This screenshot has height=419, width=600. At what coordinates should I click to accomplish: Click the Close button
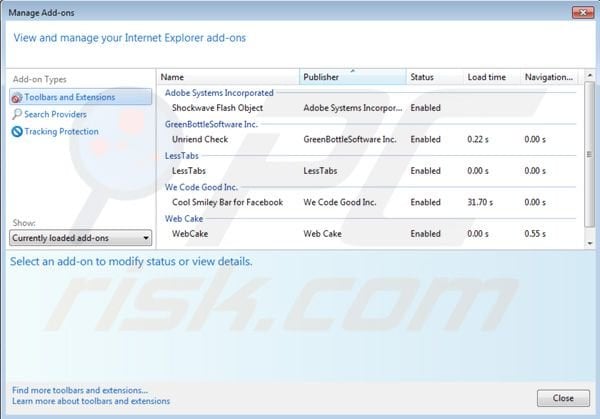pos(563,398)
